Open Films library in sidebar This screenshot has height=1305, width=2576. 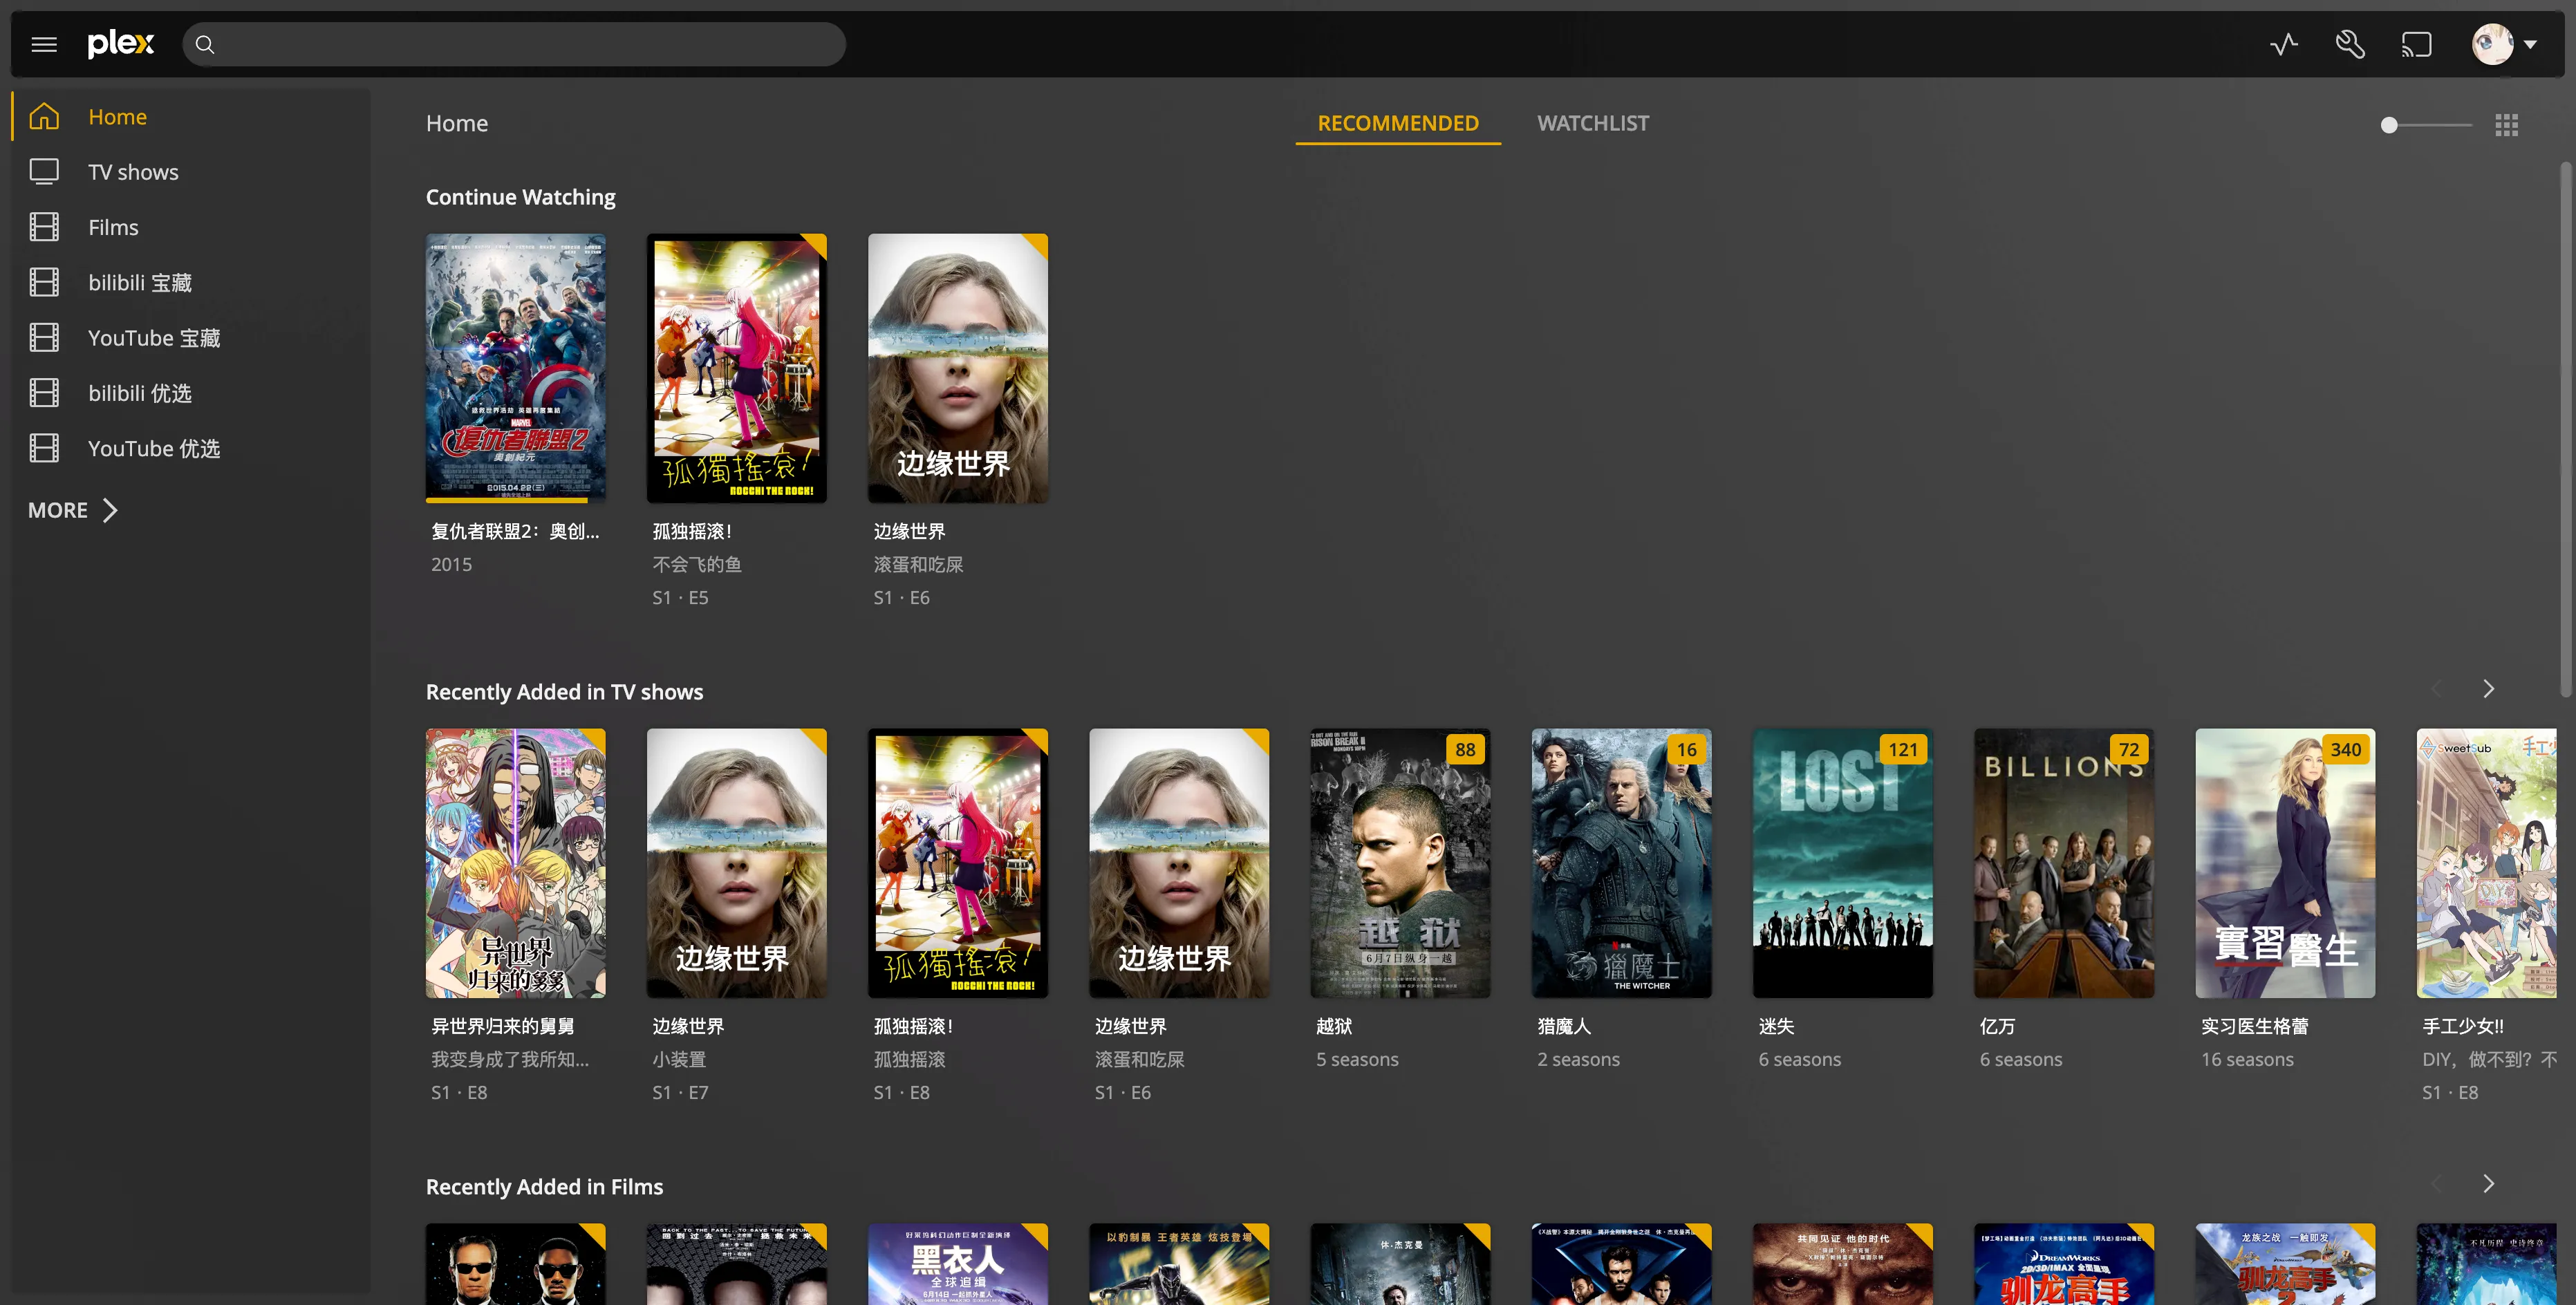coord(113,227)
